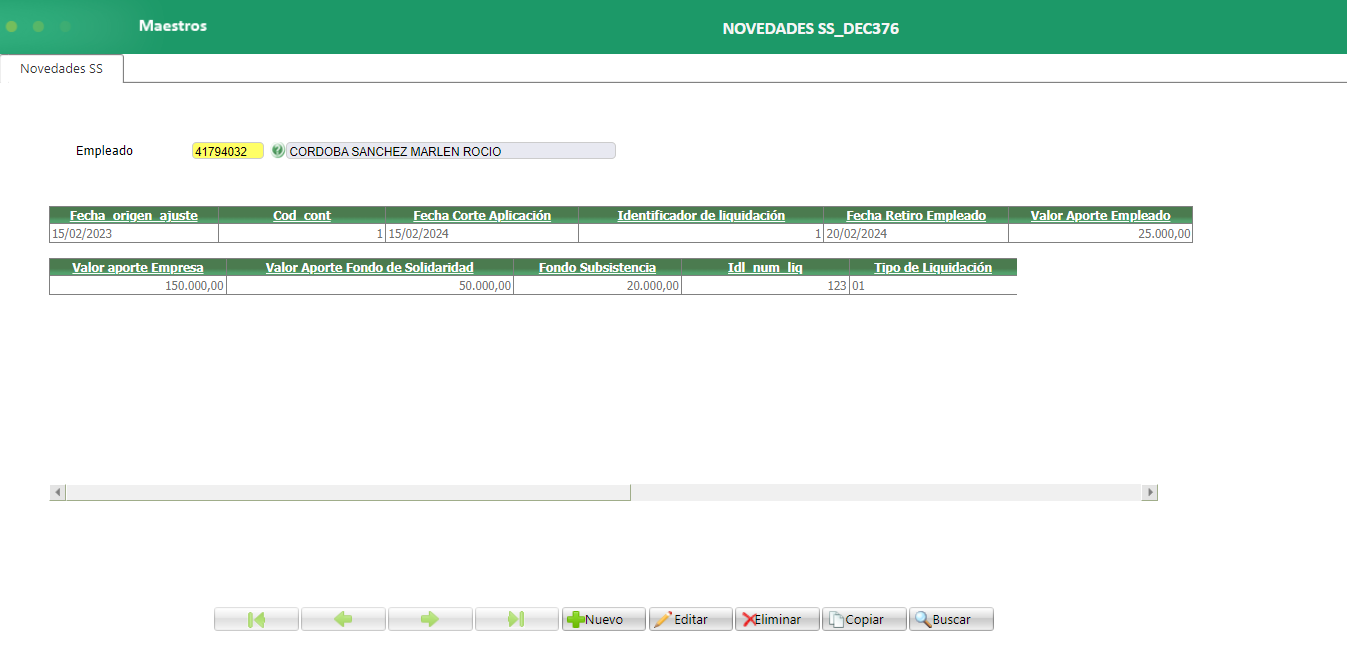Click the horizontal scrollbar right arrow
This screenshot has height=658, width=1347.
(x=1150, y=492)
